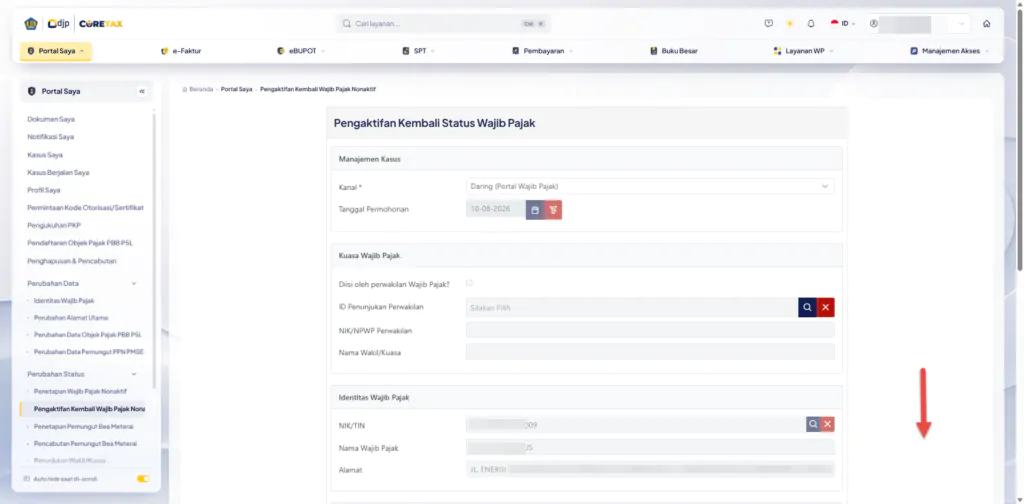Go to Penetapan Wajib Pajak Nonaktif
This screenshot has height=504, width=1024.
[80, 391]
